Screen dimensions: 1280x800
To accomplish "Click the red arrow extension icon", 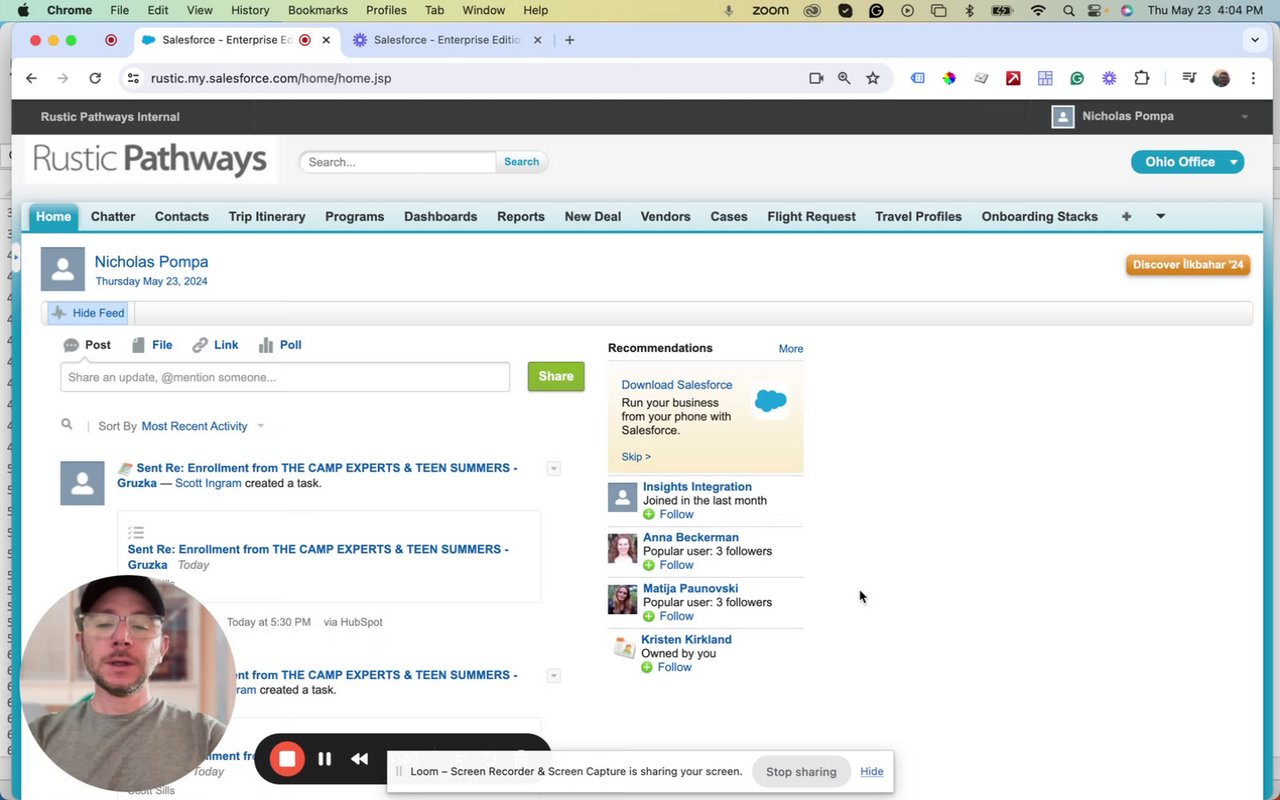I will point(1013,78).
